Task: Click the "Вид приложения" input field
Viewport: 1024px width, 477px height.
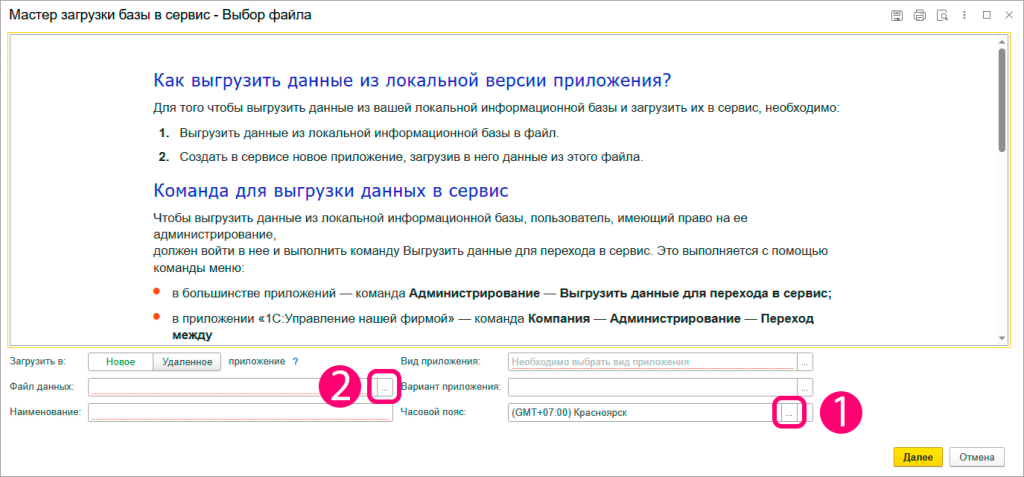Action: [652, 361]
